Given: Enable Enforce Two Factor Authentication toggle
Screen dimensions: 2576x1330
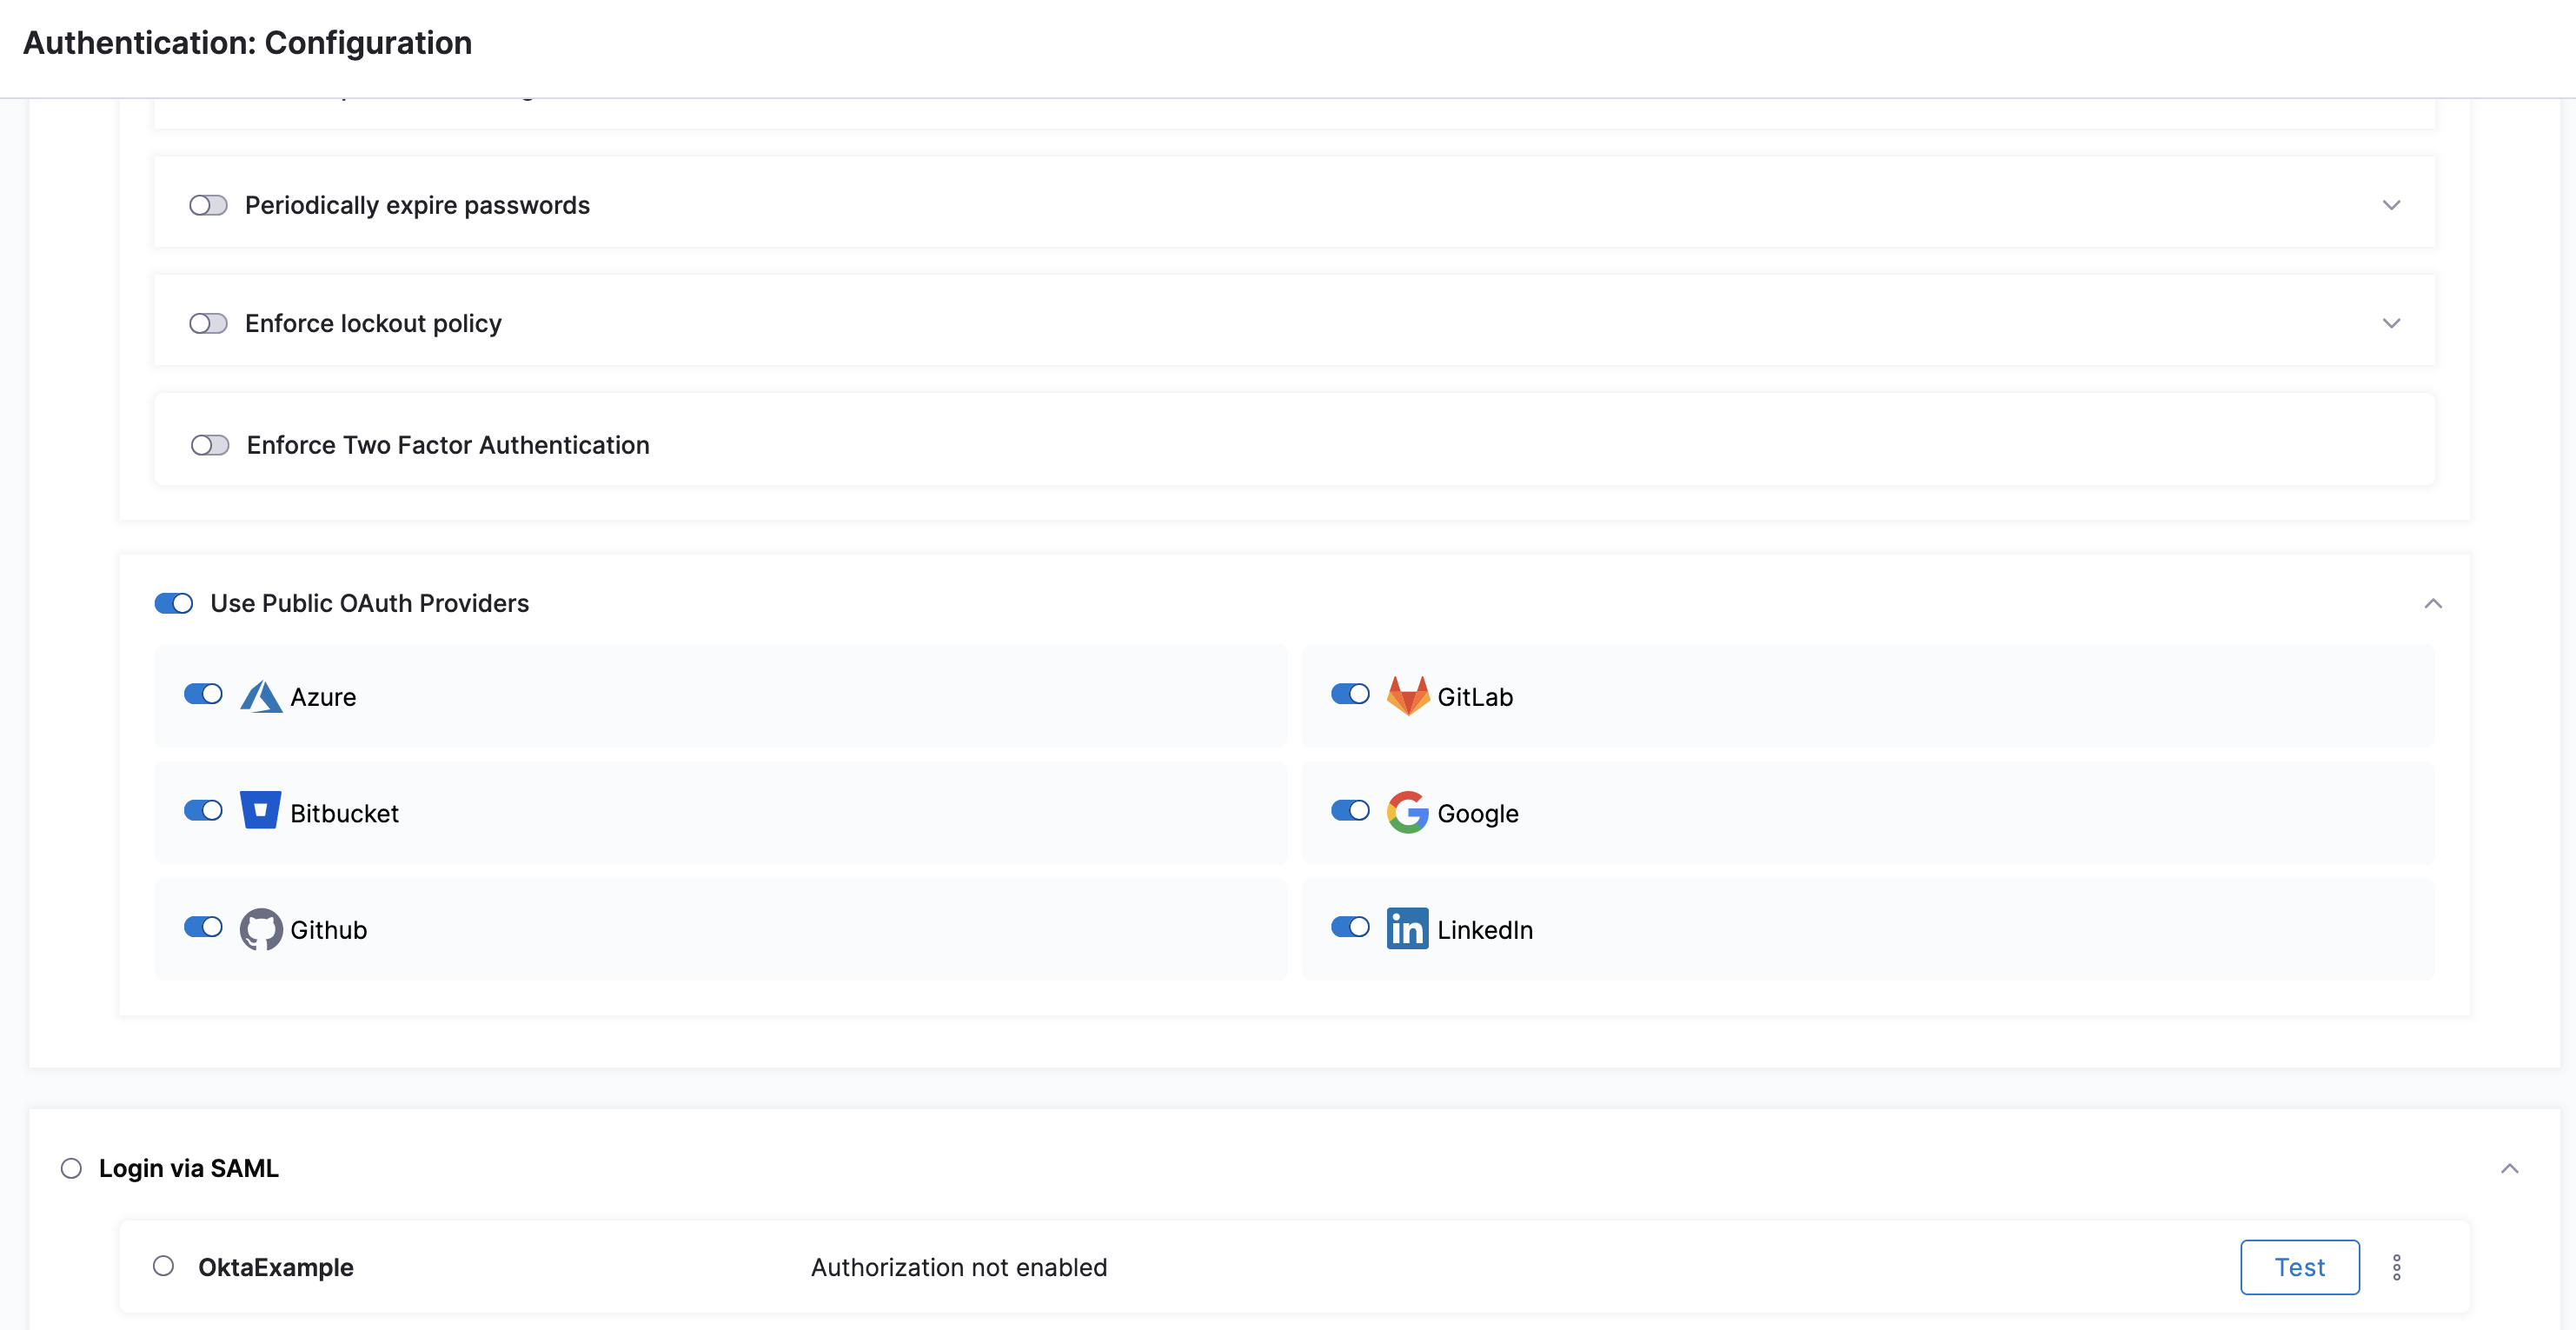Looking at the screenshot, I should (210, 445).
